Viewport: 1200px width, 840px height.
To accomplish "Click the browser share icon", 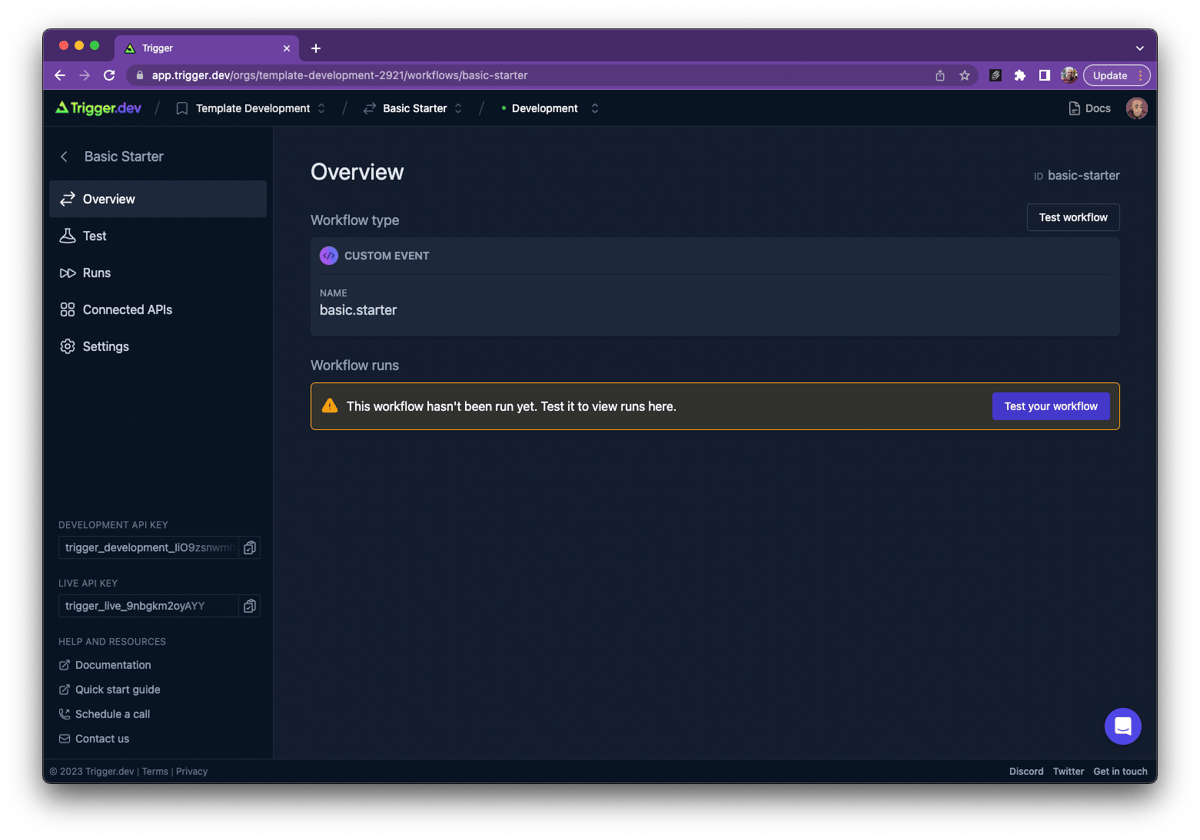I will tap(940, 75).
